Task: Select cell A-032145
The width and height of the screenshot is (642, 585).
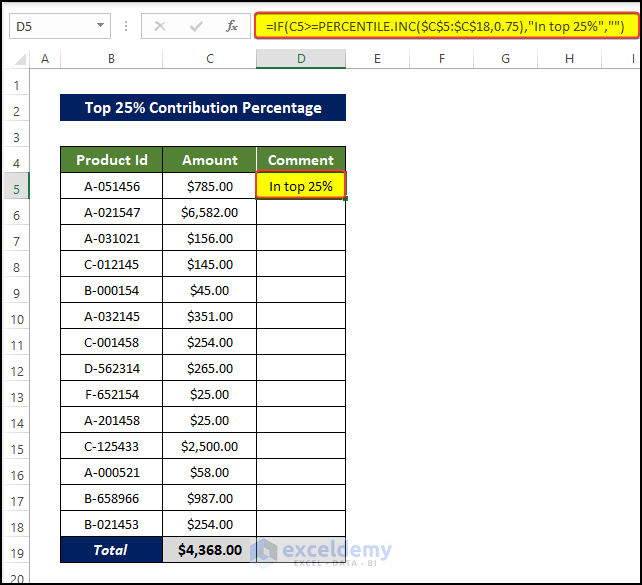Action: click(111, 316)
